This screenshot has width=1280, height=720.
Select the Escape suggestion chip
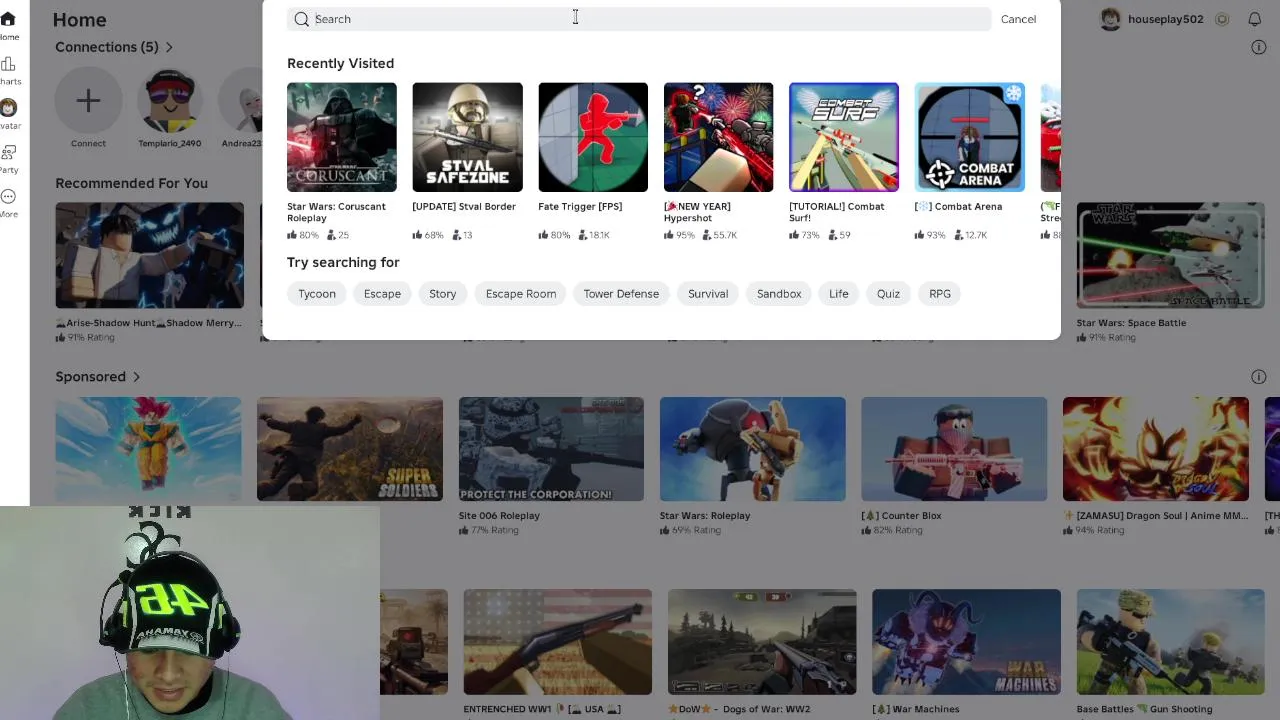382,294
